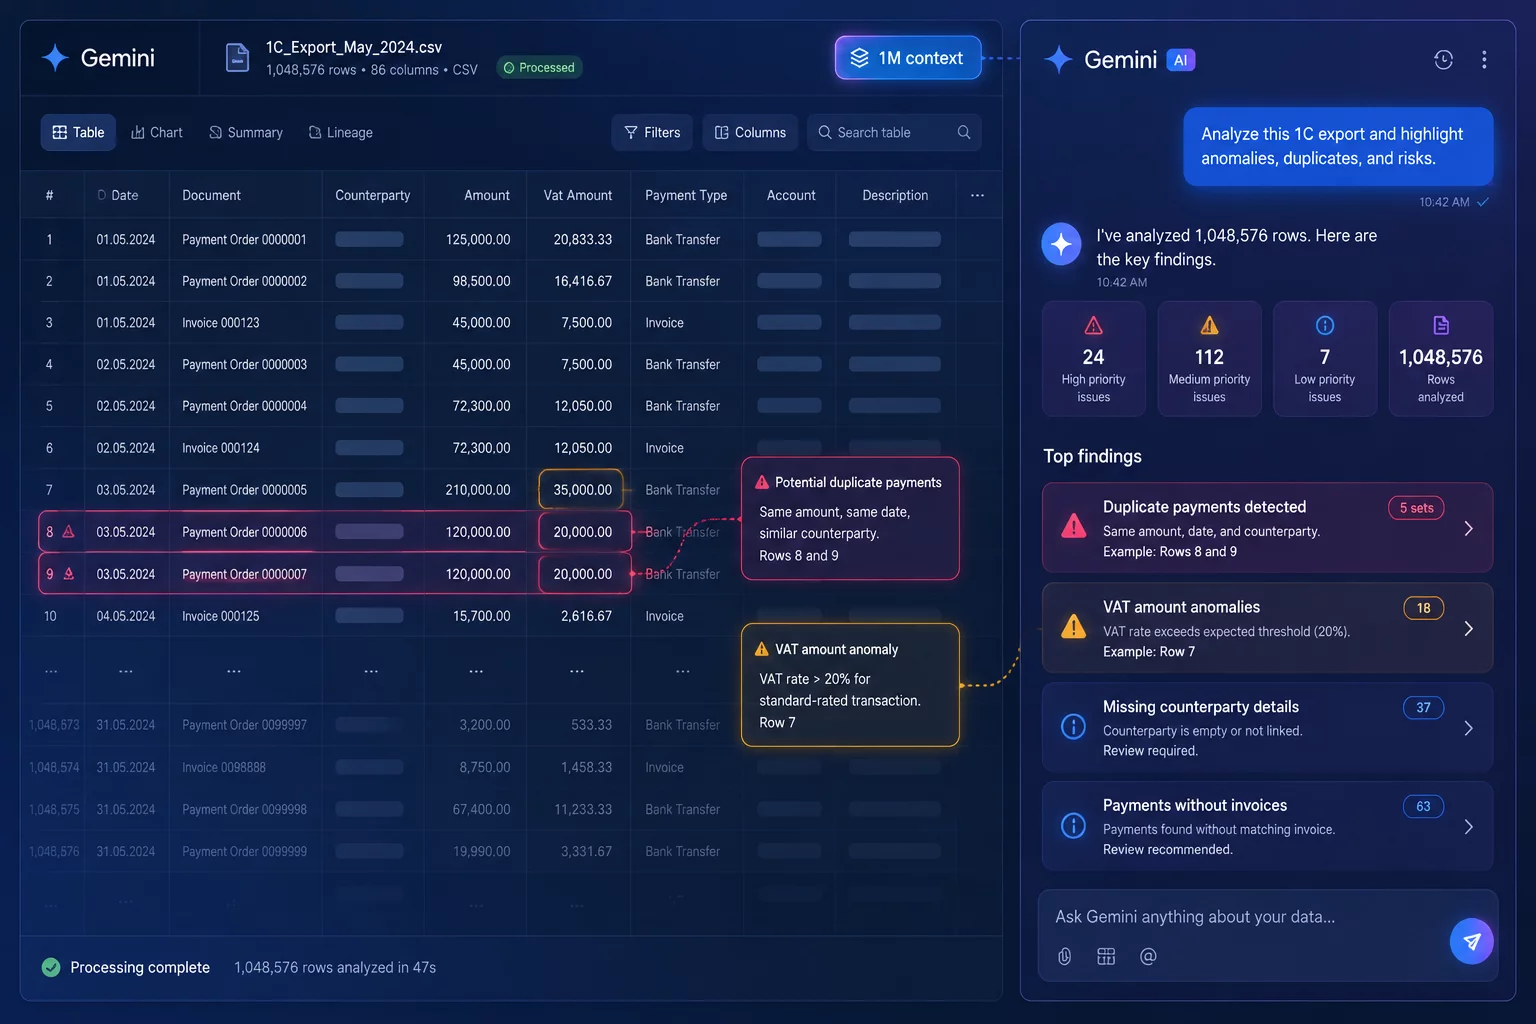This screenshot has width=1536, height=1024.
Task: Click the Account column header
Action: click(x=791, y=195)
